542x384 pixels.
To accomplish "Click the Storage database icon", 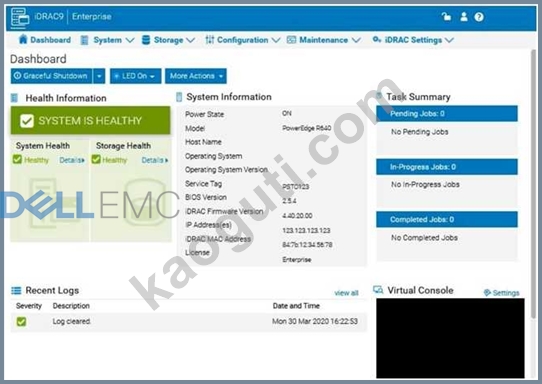I will coord(146,40).
